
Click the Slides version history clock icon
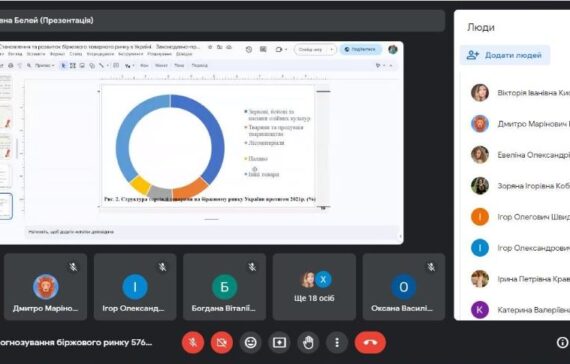[x=249, y=49]
